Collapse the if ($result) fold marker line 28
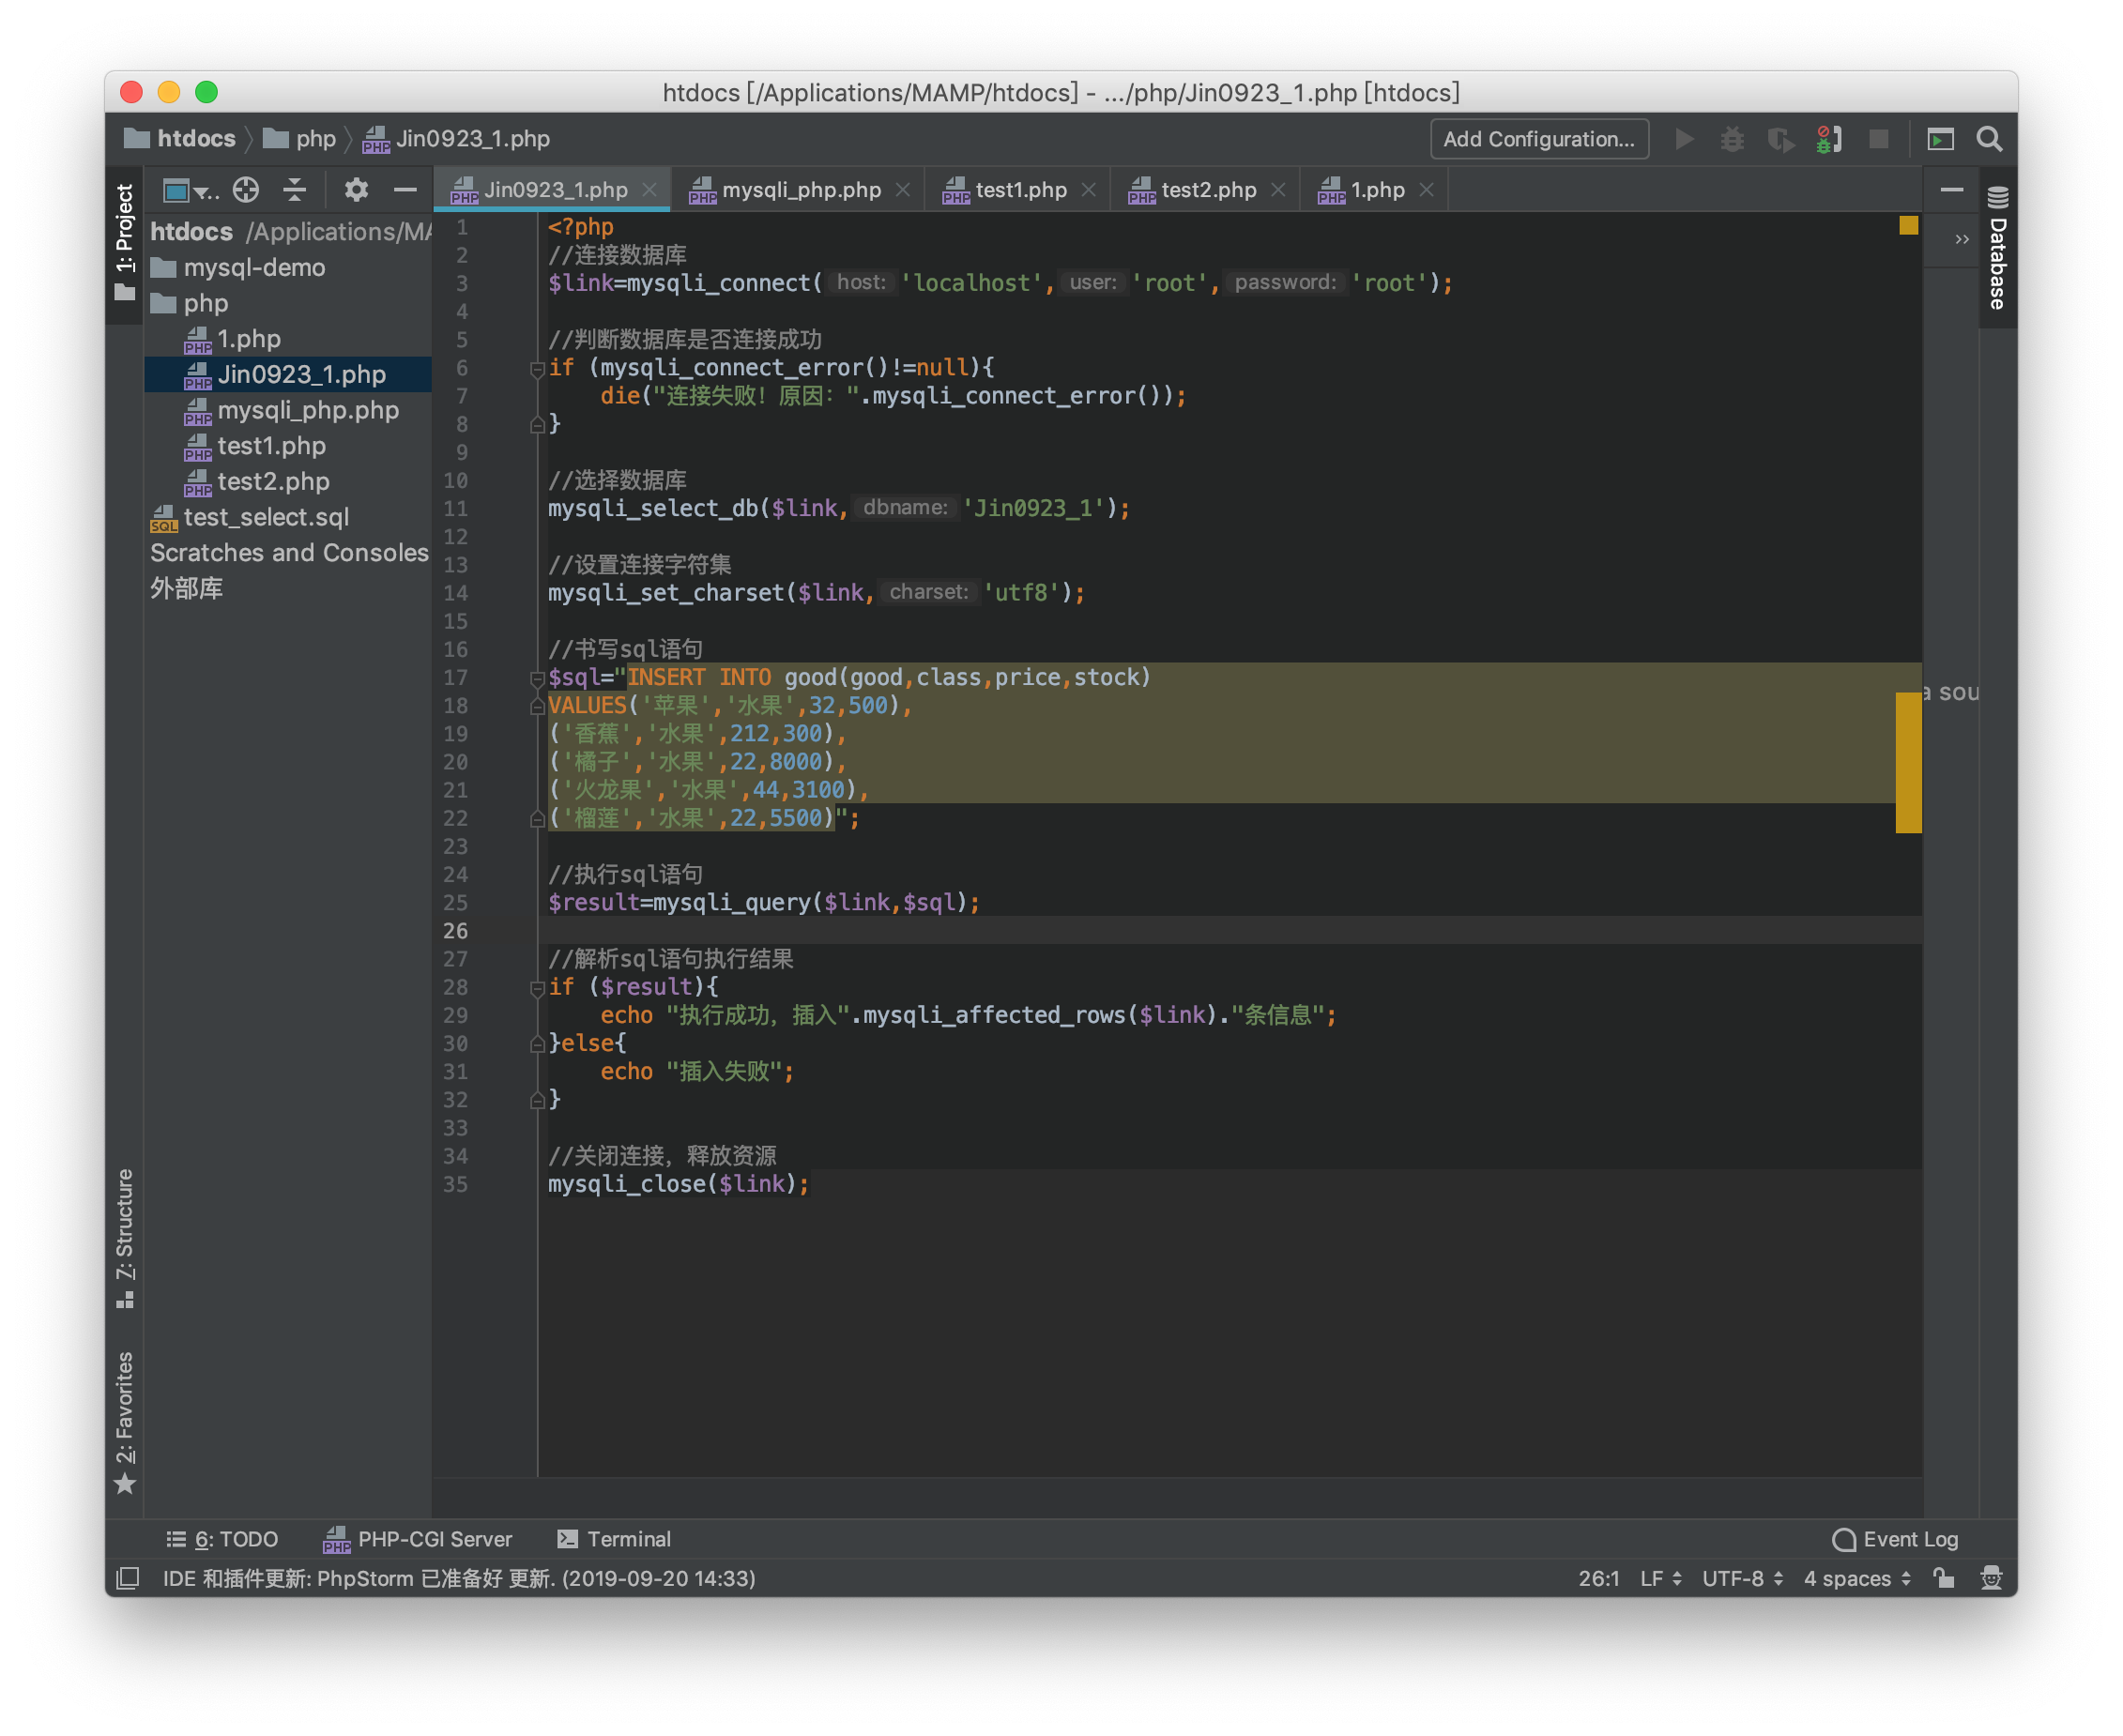The image size is (2123, 1736). pos(537,988)
